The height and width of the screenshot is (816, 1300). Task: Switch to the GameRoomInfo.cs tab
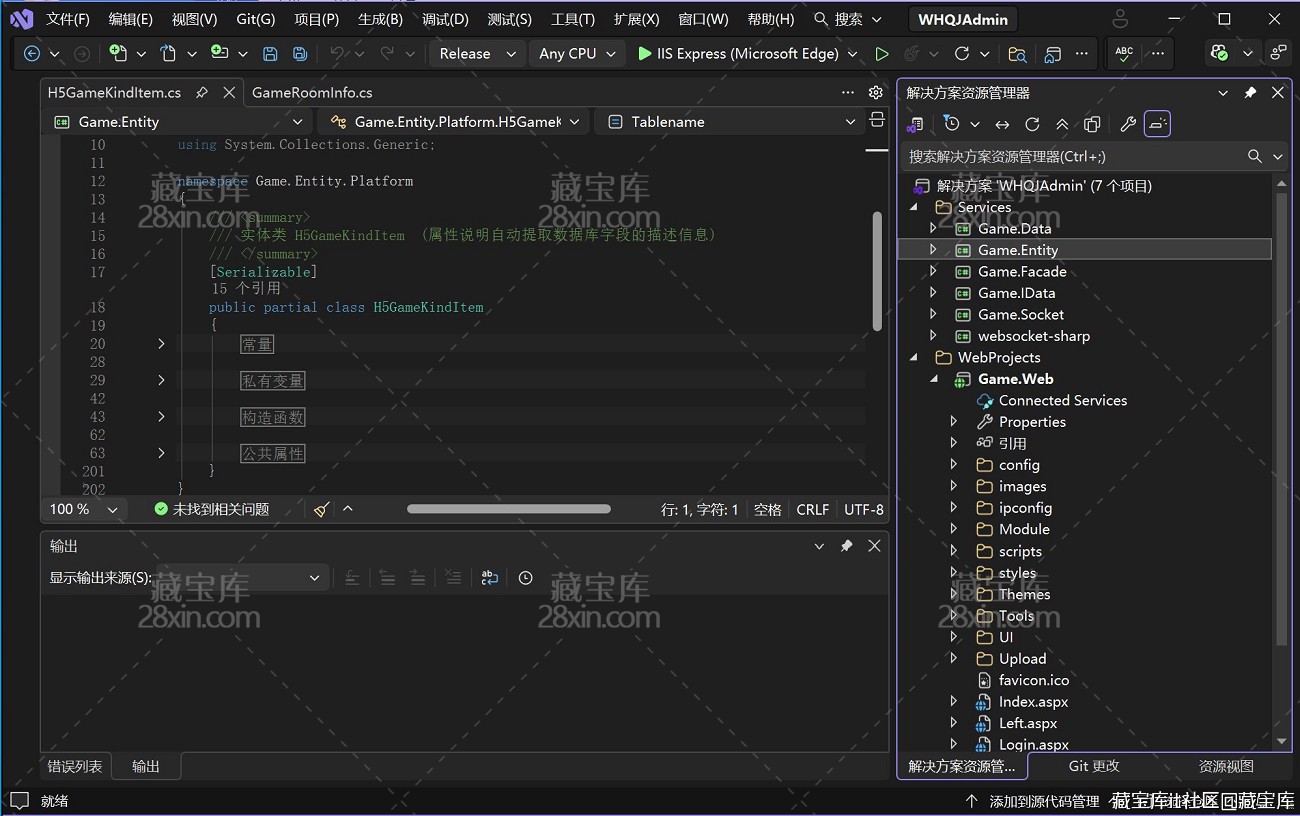pyautogui.click(x=312, y=92)
